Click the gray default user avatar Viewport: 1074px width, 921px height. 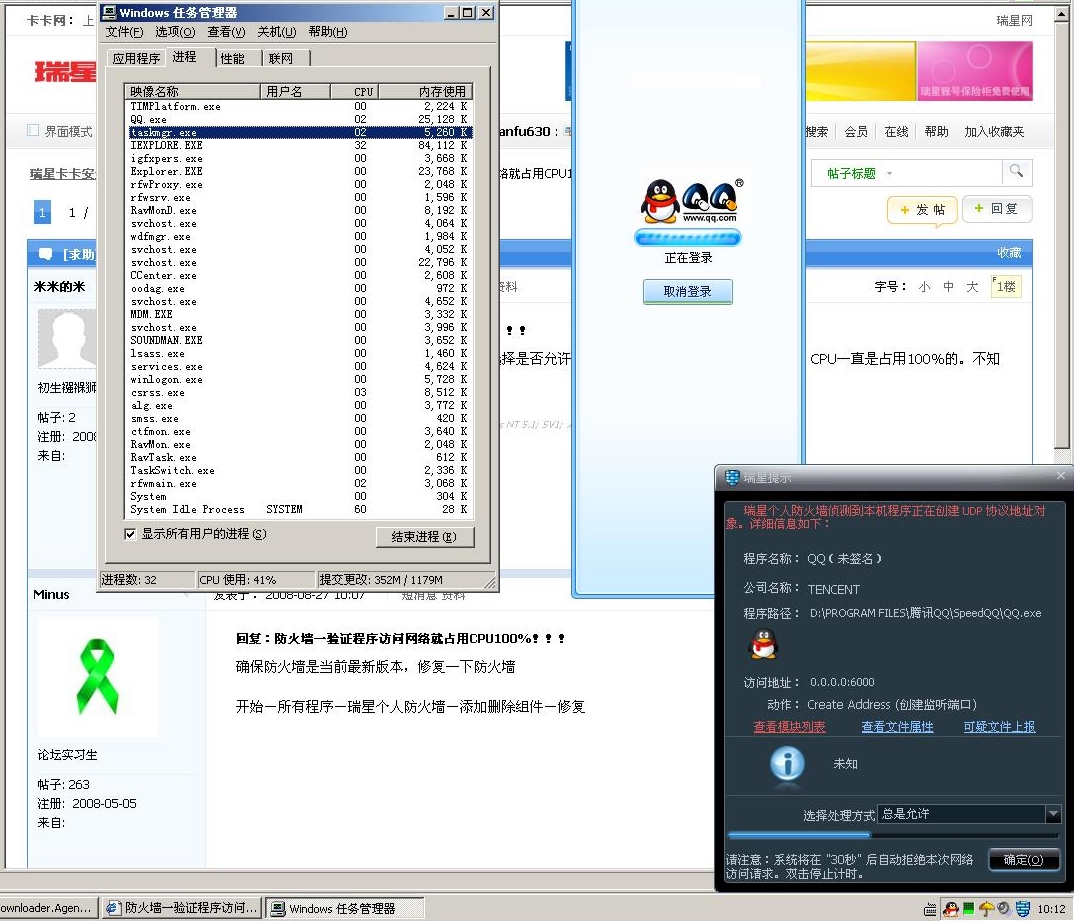point(67,339)
